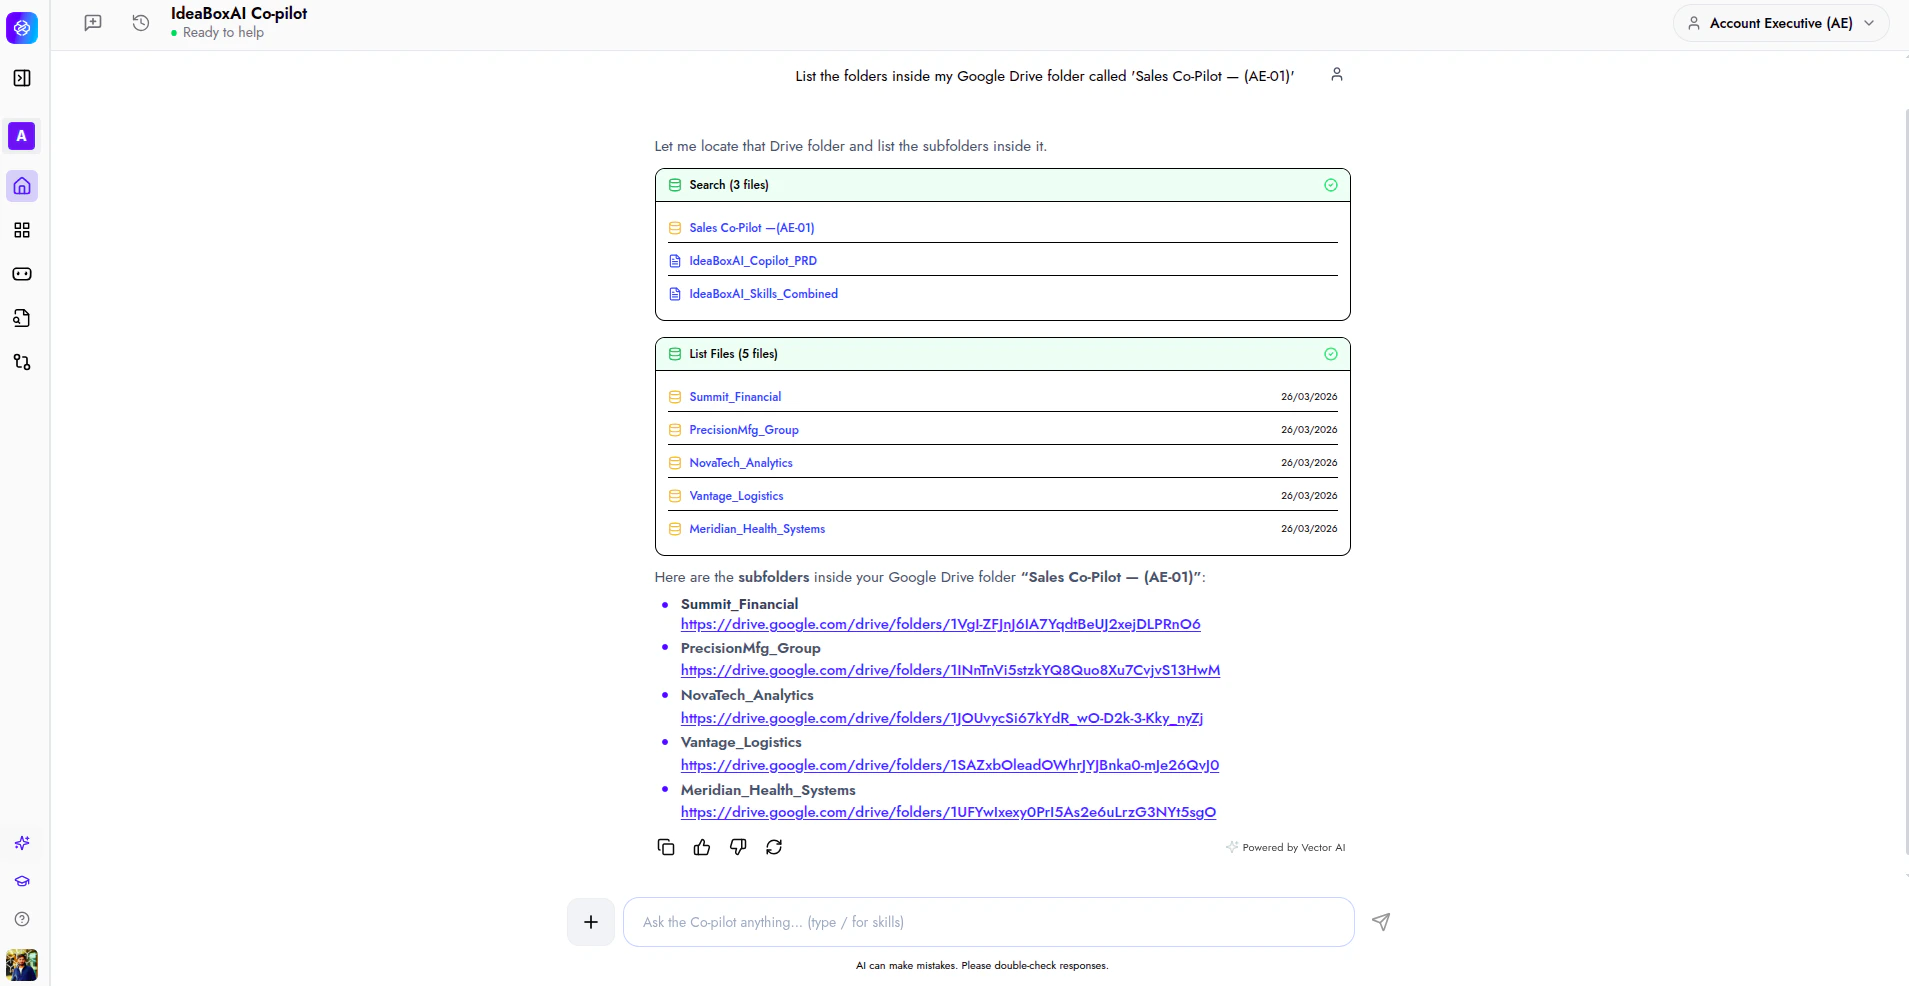This screenshot has height=986, width=1909.
Task: Follow the Summit_Financial Drive URL
Action: [x=941, y=624]
